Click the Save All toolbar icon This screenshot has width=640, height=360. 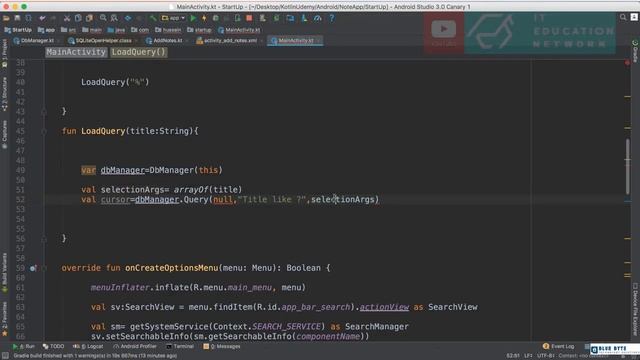[x=18, y=18]
